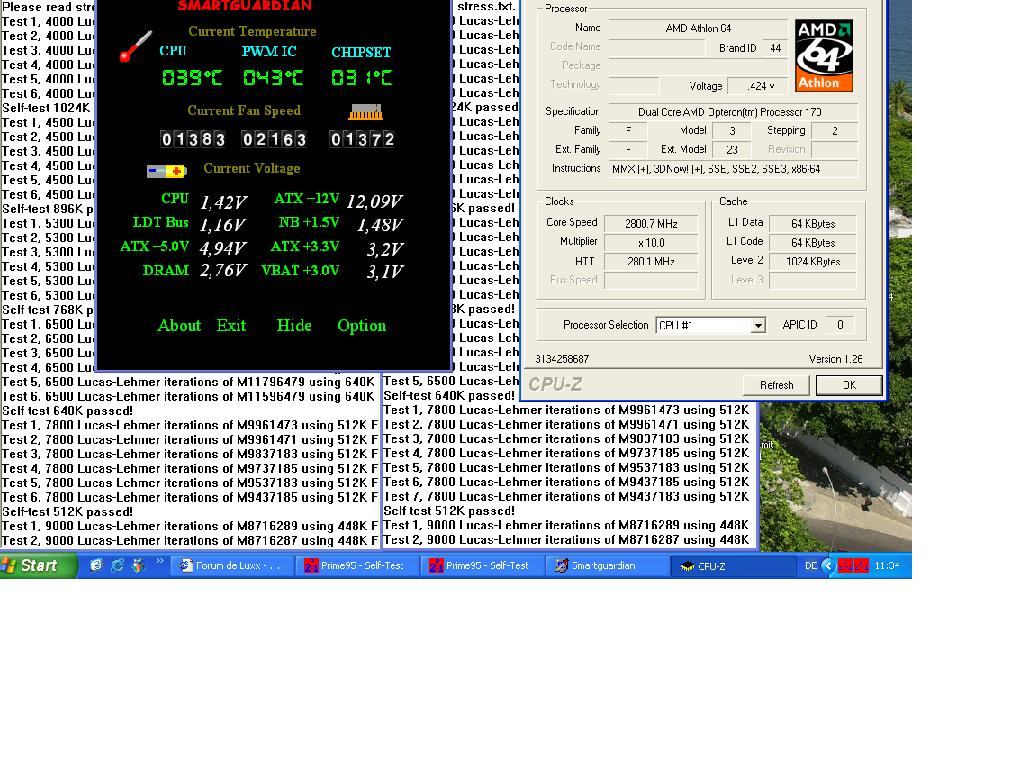Click 'Self-test 512K passed!' in right Prime95 window
This screenshot has height=768, width=1024.
(449, 511)
